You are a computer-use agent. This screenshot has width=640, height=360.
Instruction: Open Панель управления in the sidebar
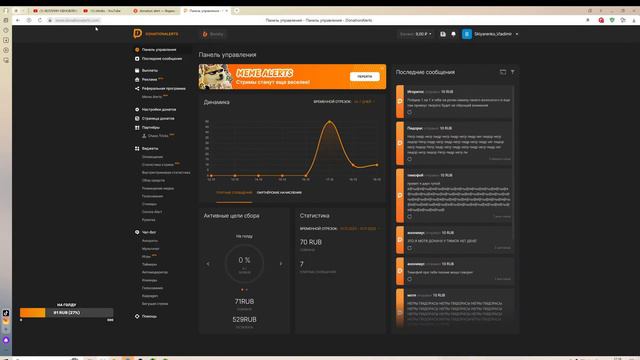[x=159, y=50]
